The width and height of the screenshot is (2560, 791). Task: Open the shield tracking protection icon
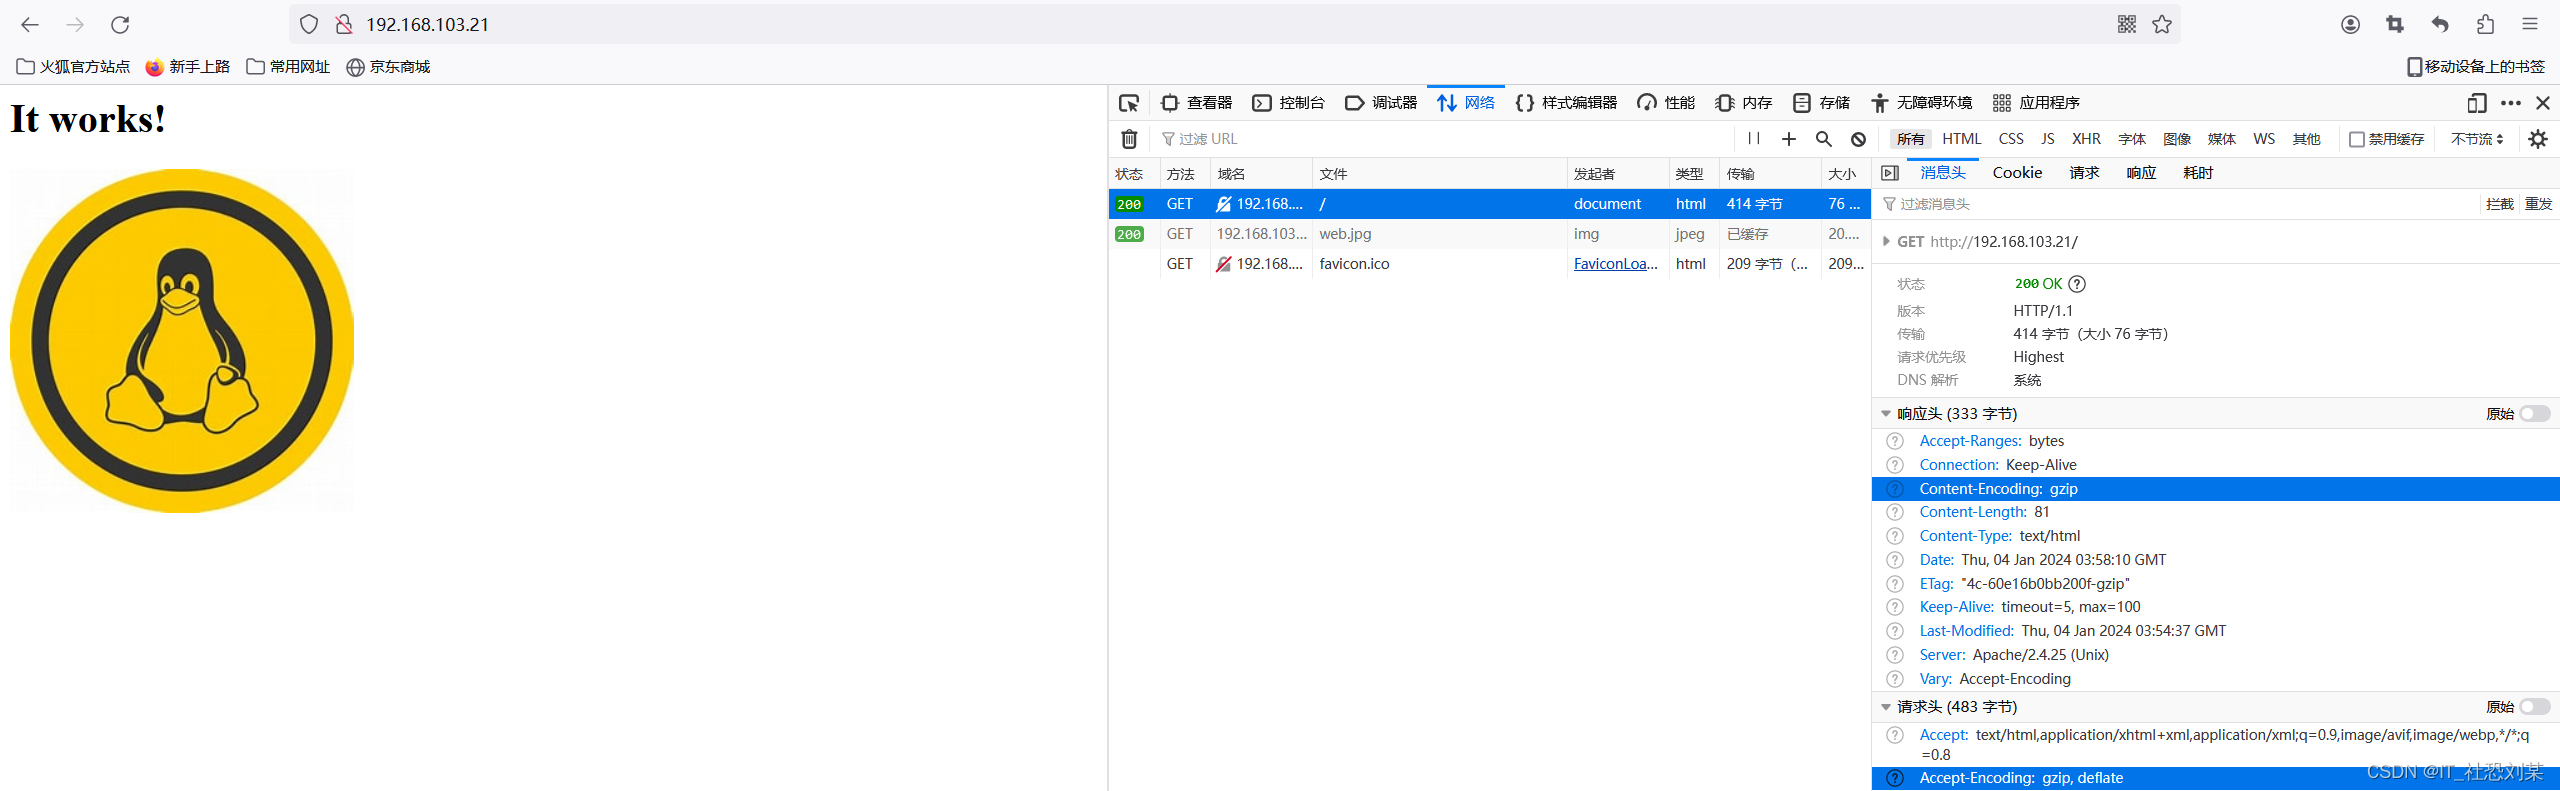(309, 24)
